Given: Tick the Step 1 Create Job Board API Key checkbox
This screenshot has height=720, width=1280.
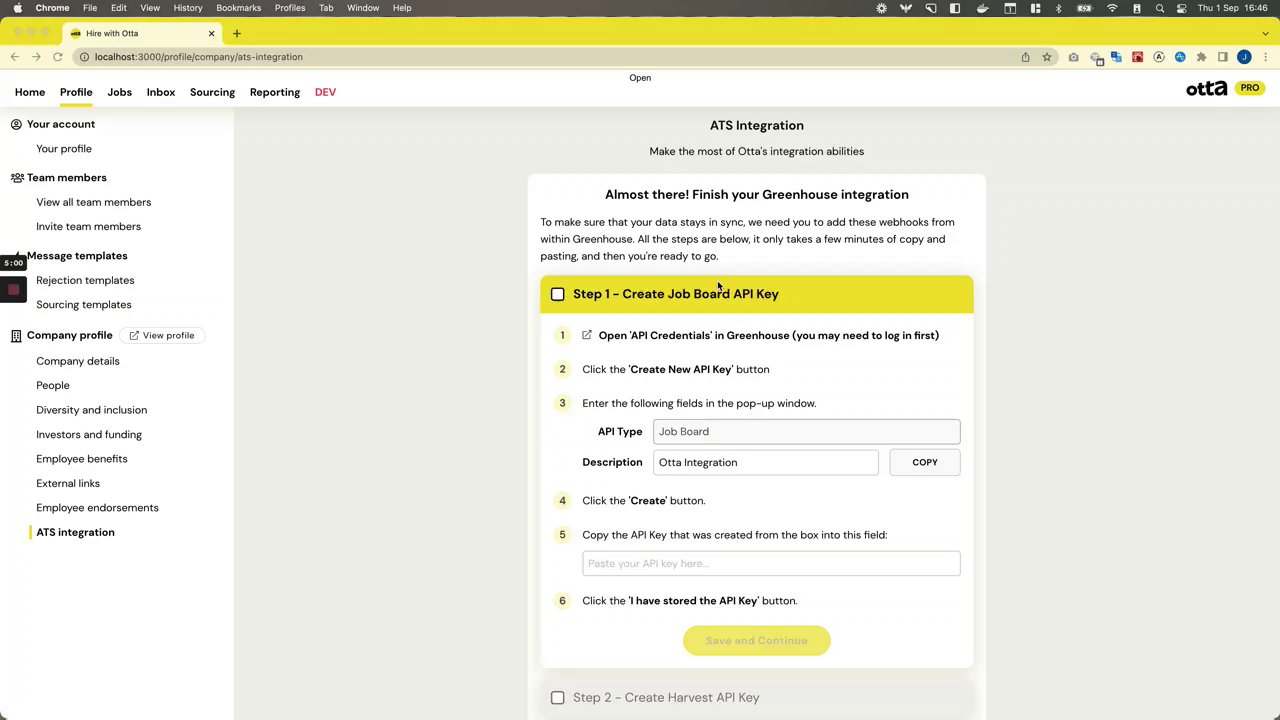Looking at the screenshot, I should 558,294.
